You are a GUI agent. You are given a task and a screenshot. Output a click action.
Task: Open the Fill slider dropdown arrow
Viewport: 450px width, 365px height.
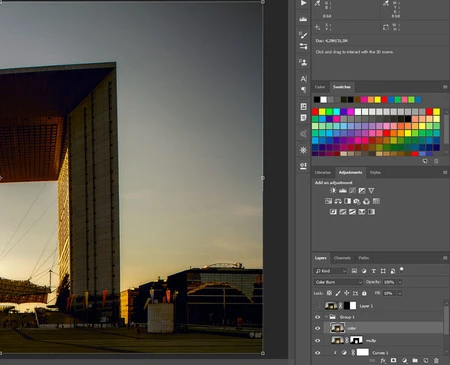400,293
